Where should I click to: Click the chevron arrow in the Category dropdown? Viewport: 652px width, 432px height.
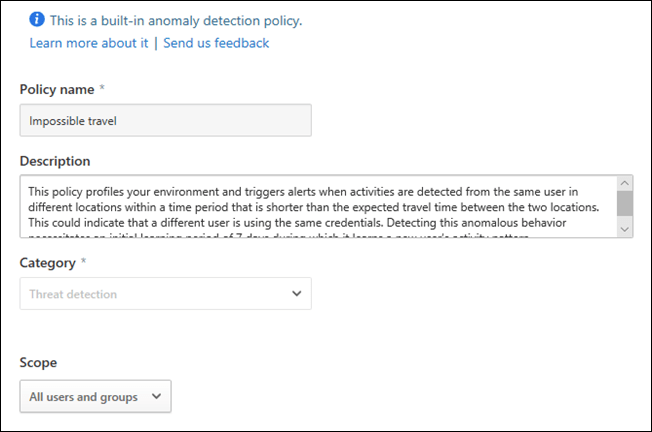tap(296, 294)
